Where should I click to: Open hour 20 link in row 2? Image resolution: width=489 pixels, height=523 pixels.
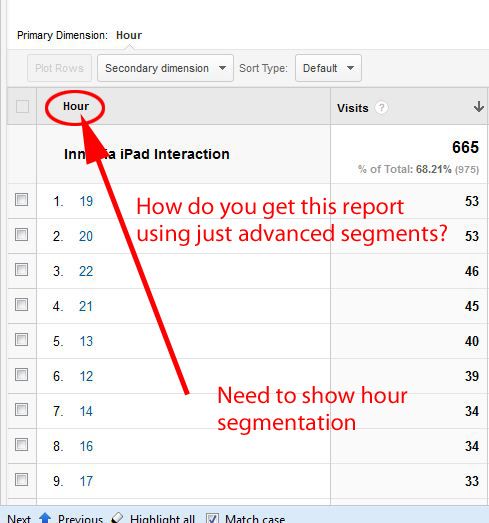point(86,236)
